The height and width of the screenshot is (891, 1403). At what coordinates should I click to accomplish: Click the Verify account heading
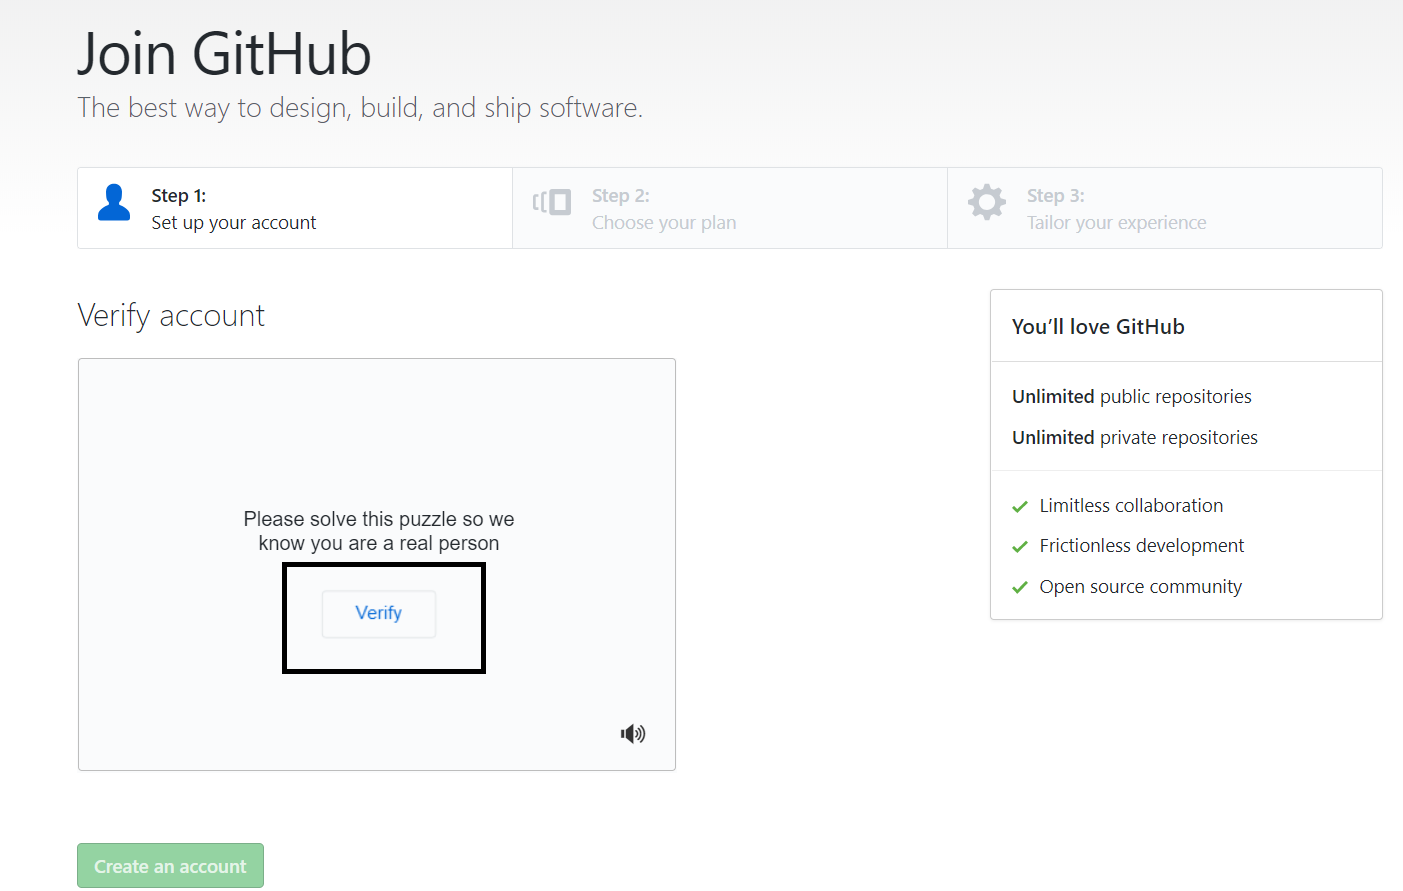(x=171, y=316)
